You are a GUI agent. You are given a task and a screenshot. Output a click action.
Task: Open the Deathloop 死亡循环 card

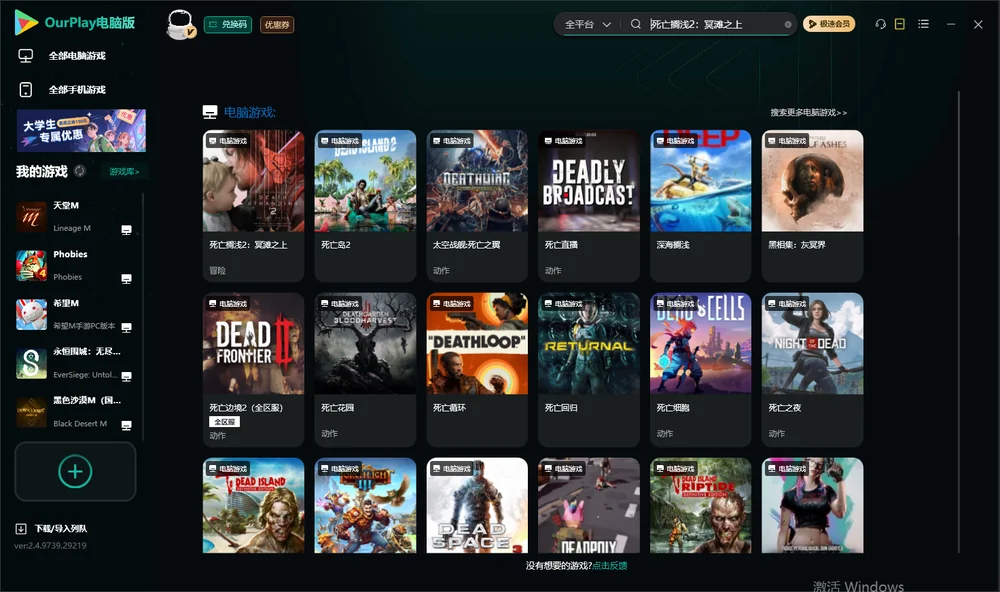coord(477,369)
